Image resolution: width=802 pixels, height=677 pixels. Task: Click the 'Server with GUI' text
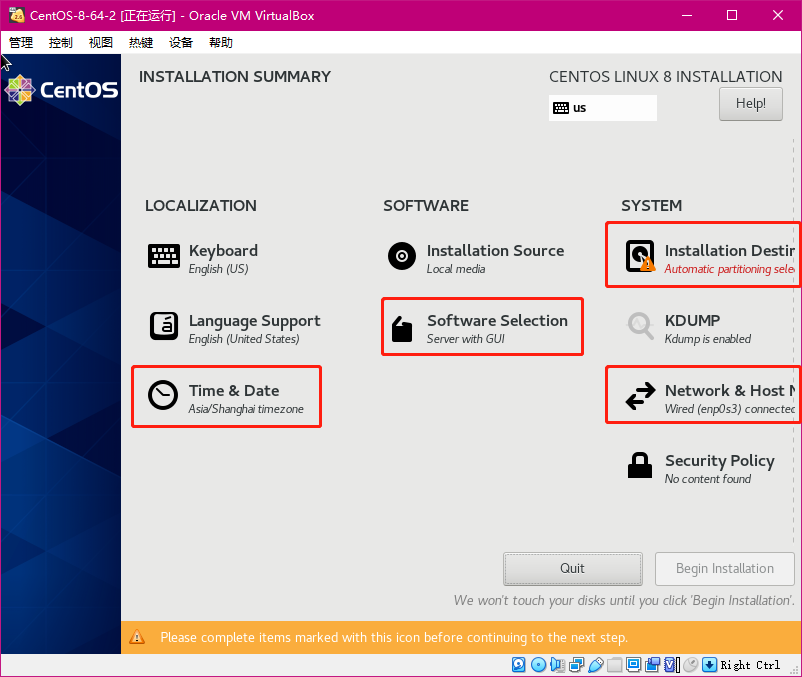465,339
